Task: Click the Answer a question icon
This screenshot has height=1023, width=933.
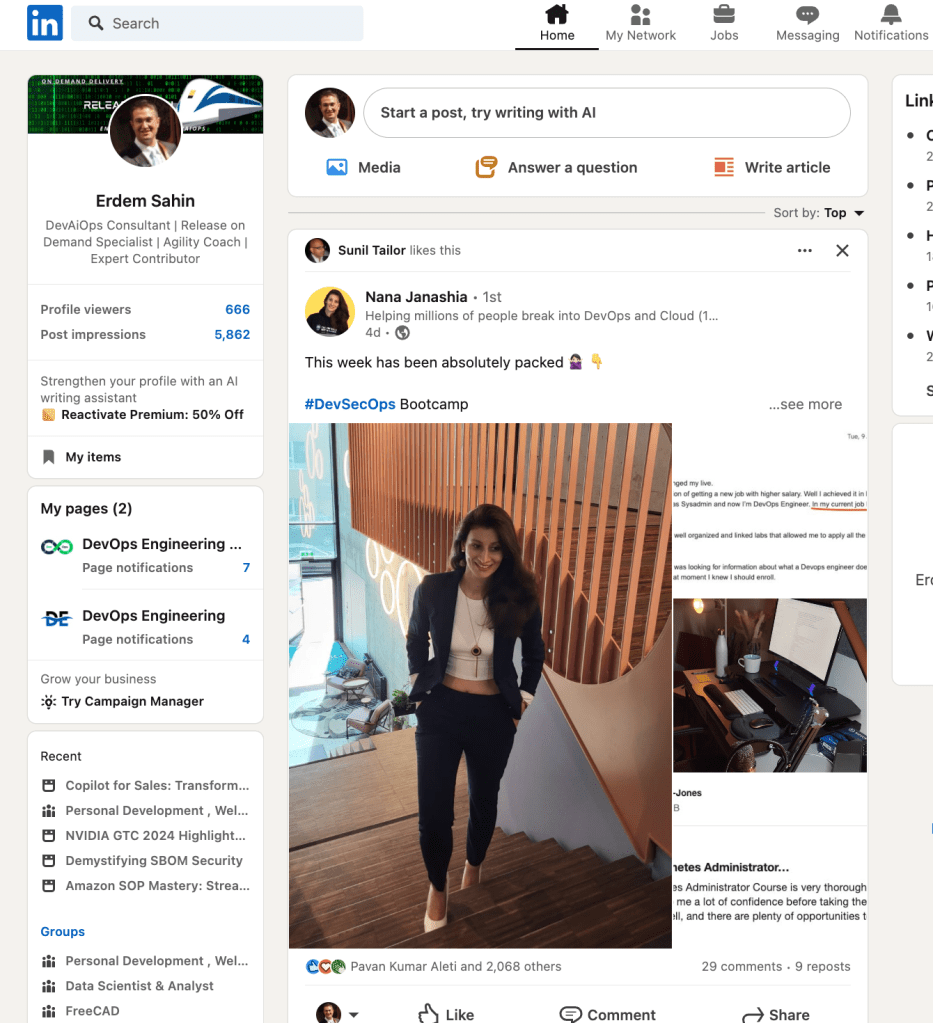Action: coord(486,168)
